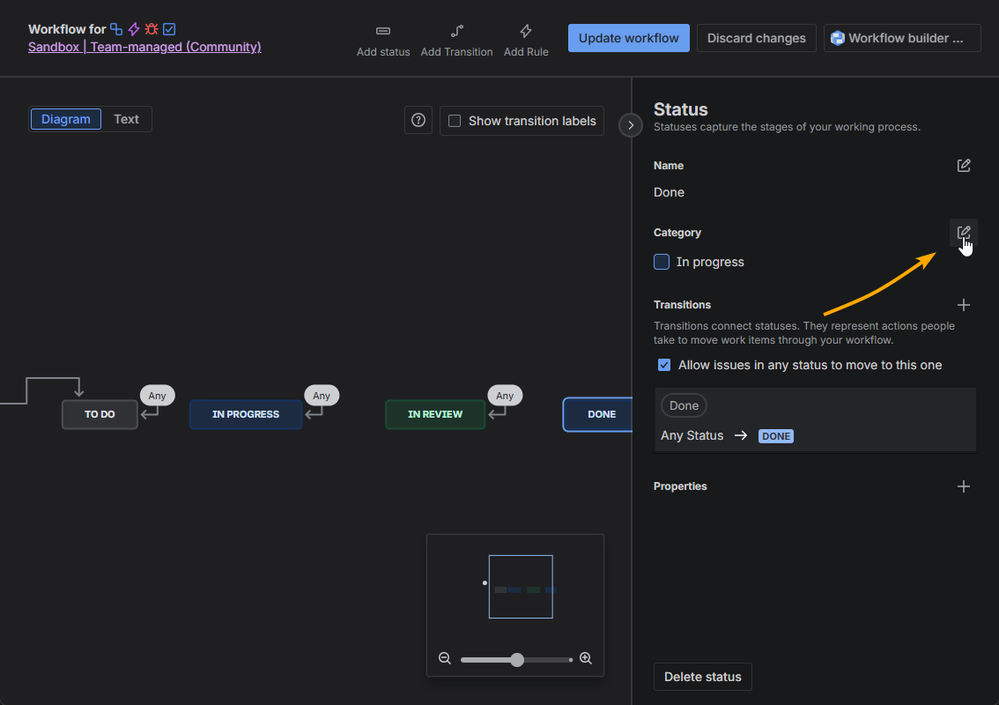Viewport: 999px width, 705px height.
Task: Uncheck Allow issues in any status checkbox
Action: [x=664, y=365]
